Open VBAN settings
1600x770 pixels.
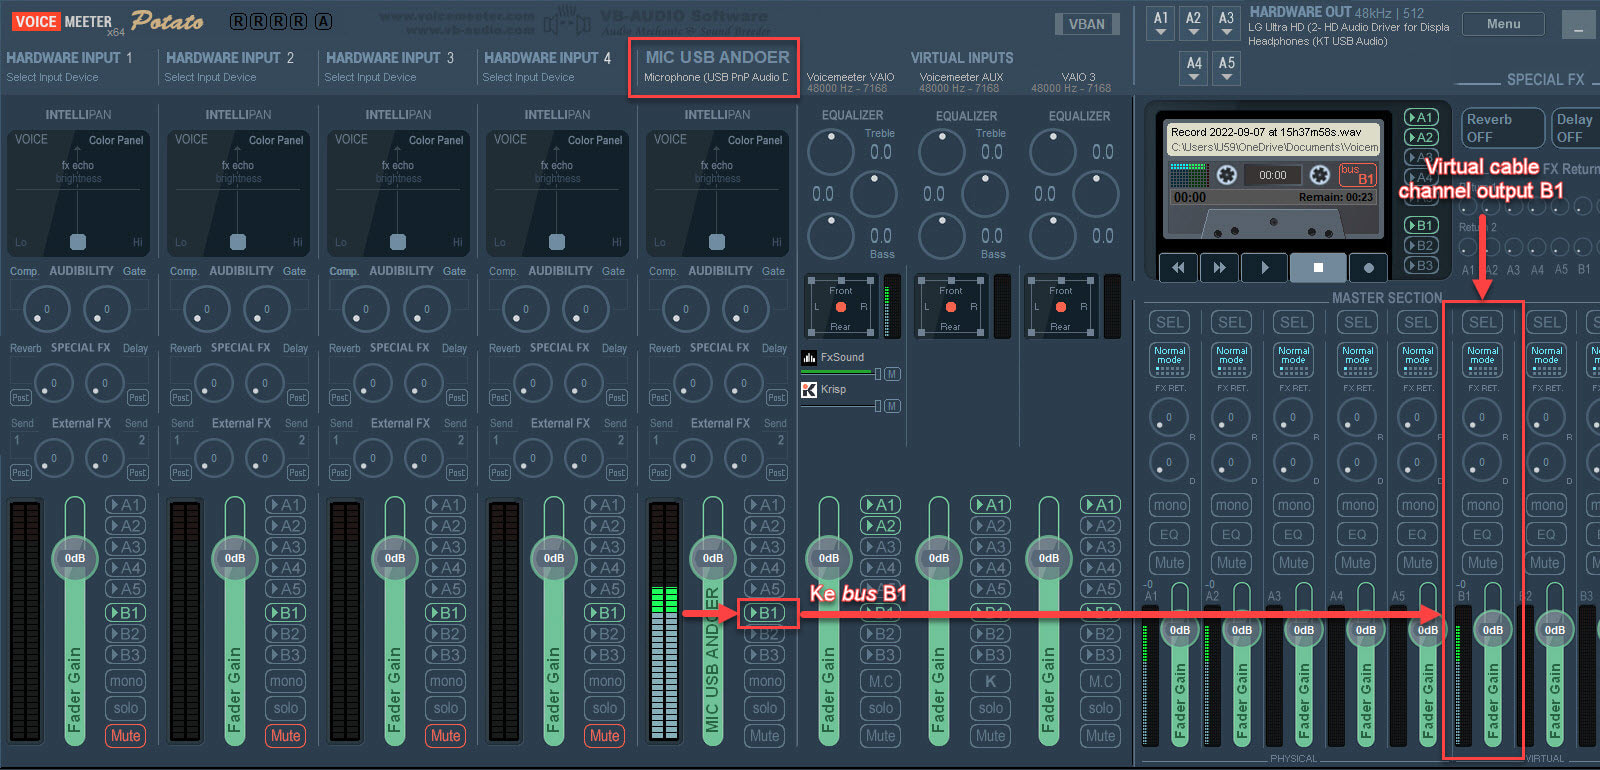[x=1087, y=24]
